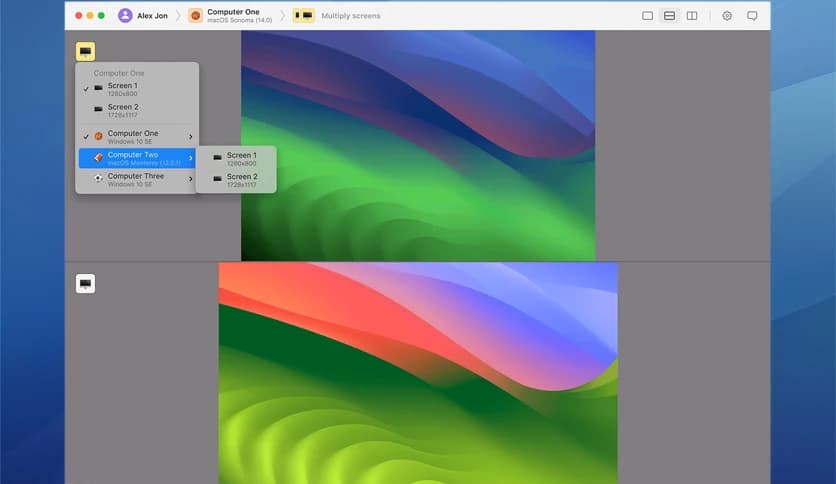Click the Alex Jon profile avatar
This screenshot has width=836, height=484.
click(125, 15)
